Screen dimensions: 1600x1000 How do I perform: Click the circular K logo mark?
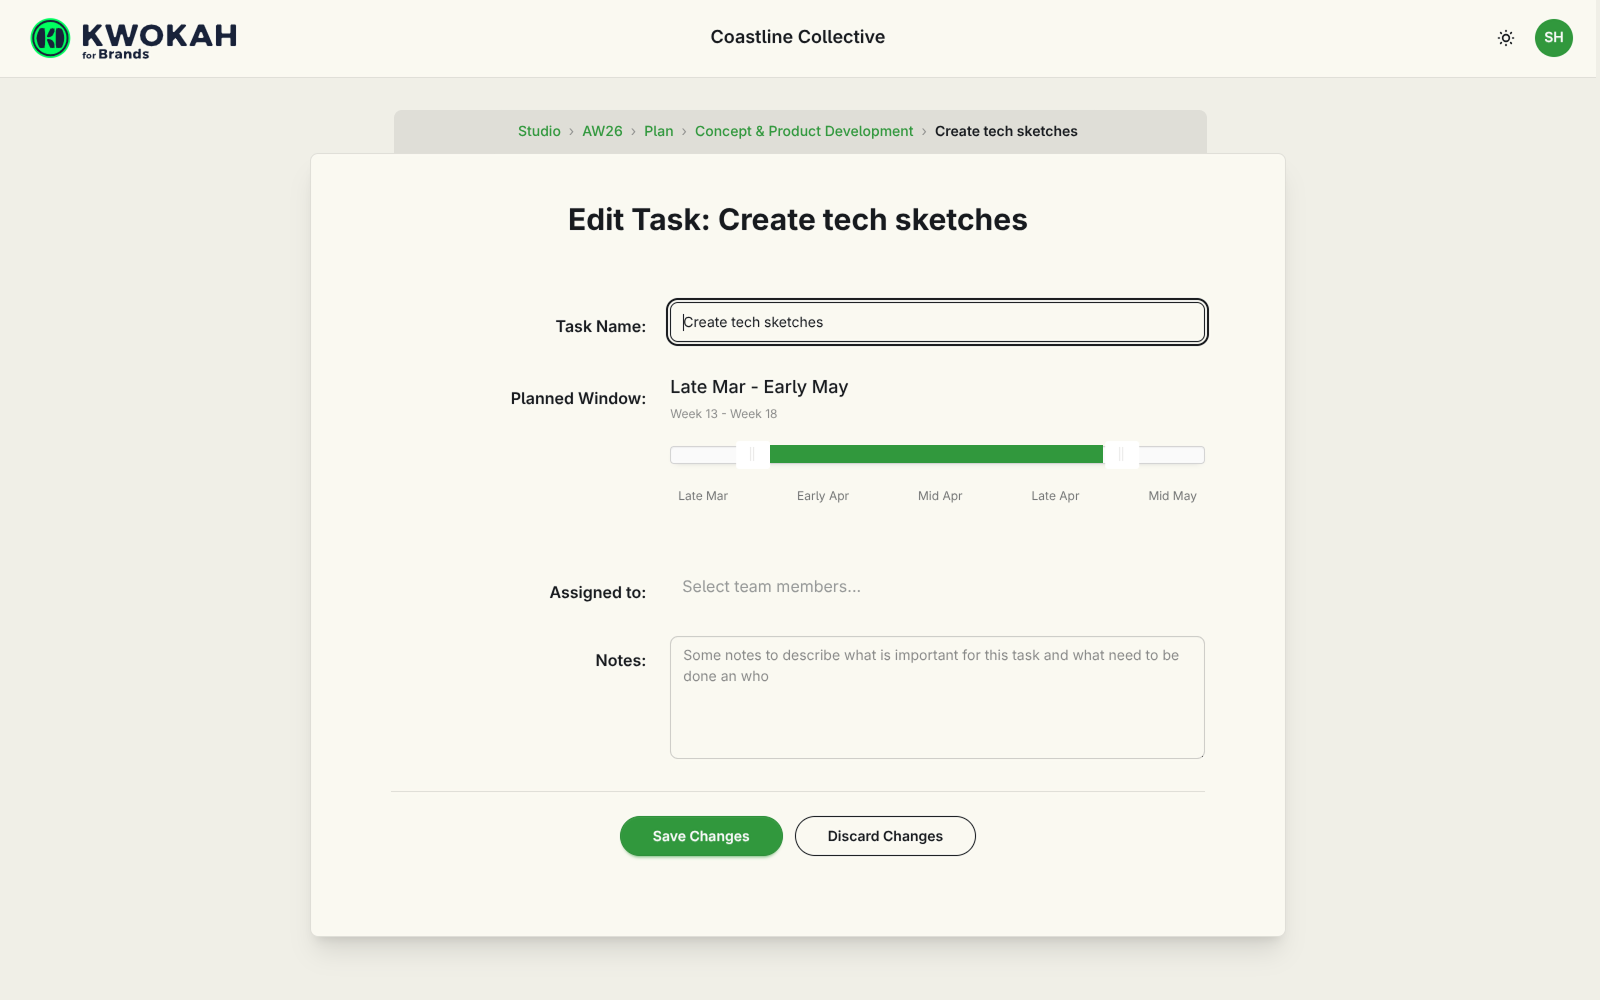(x=49, y=38)
